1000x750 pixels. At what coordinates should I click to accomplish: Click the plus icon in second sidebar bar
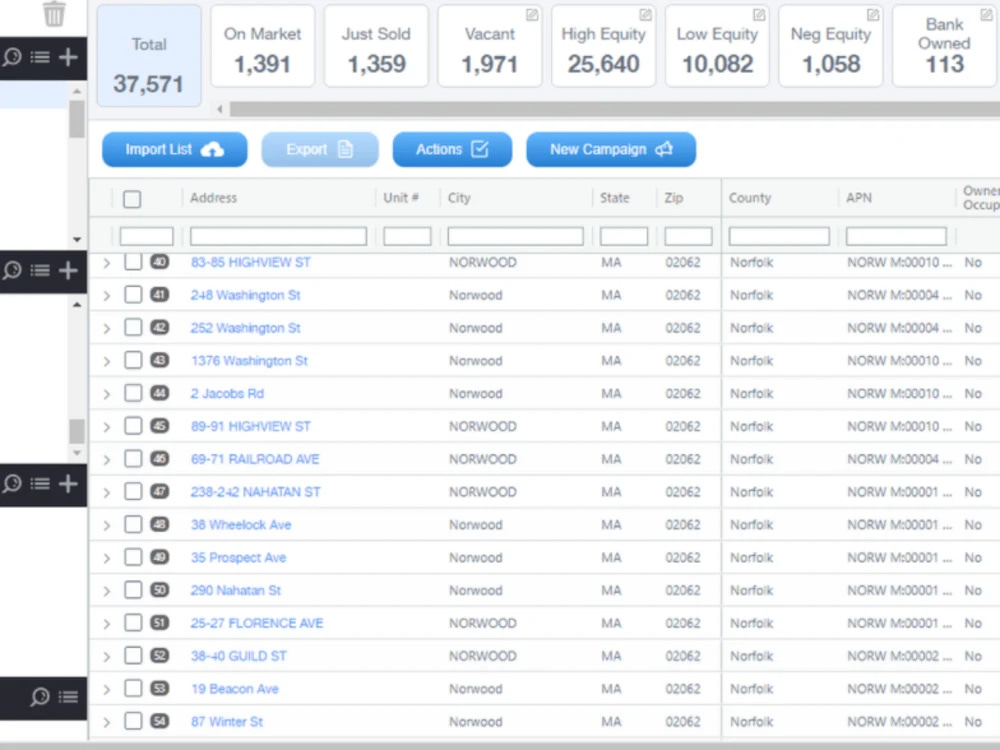(68, 271)
